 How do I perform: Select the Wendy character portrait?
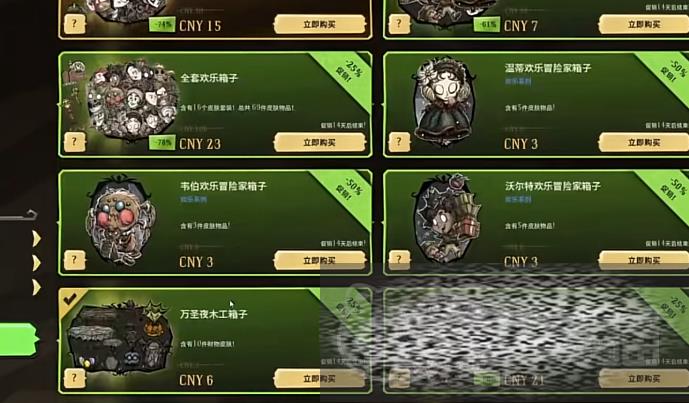coord(444,102)
